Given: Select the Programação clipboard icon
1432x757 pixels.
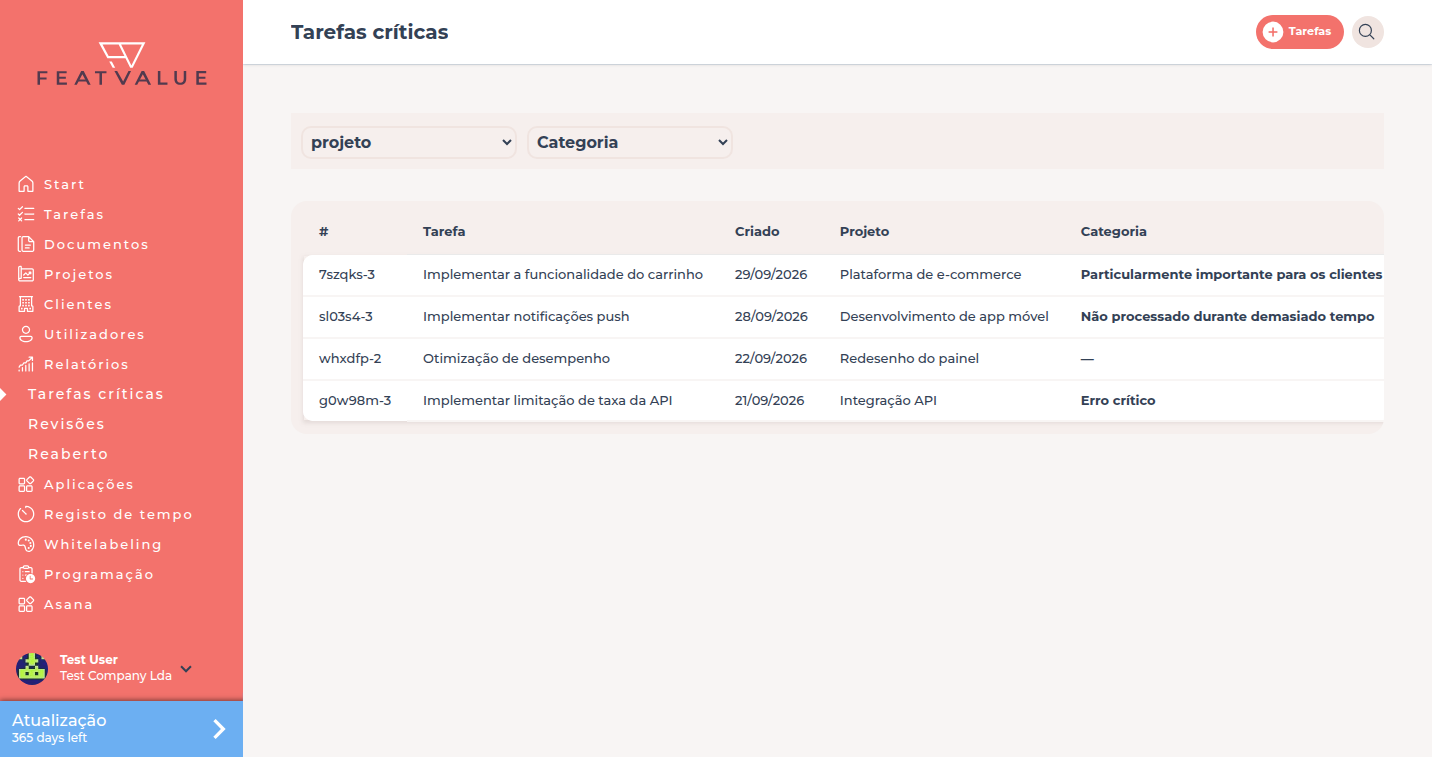Looking at the screenshot, I should click(26, 574).
